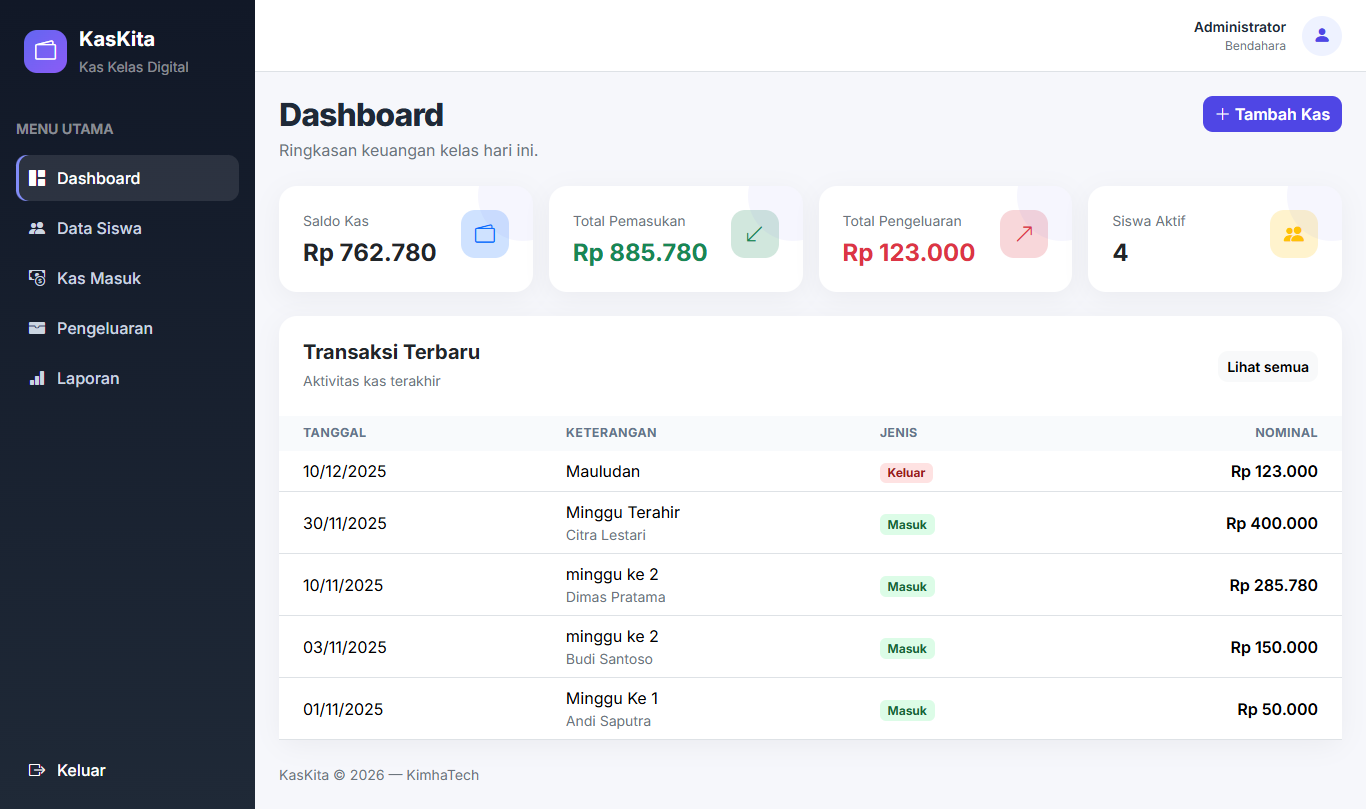Screen dimensions: 1366x809
Task: Go to the Kas Masuk menu
Action: pos(128,278)
